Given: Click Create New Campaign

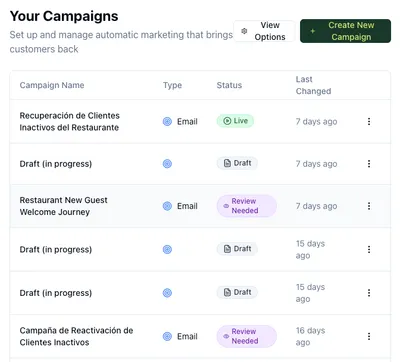Looking at the screenshot, I should point(345,31).
